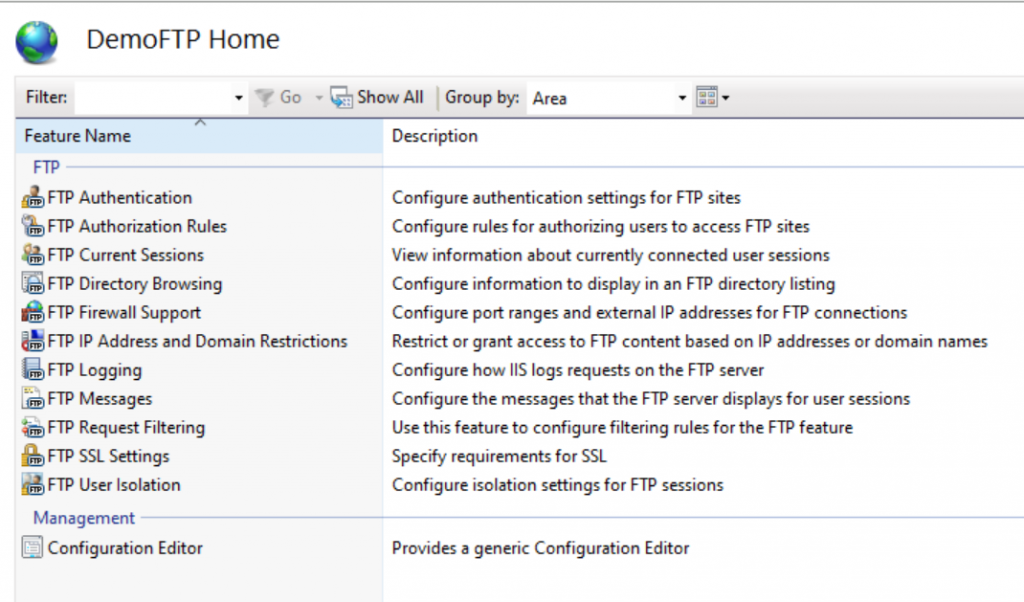The height and width of the screenshot is (602, 1024).
Task: Sort by Feature Name column header
Action: click(78, 136)
